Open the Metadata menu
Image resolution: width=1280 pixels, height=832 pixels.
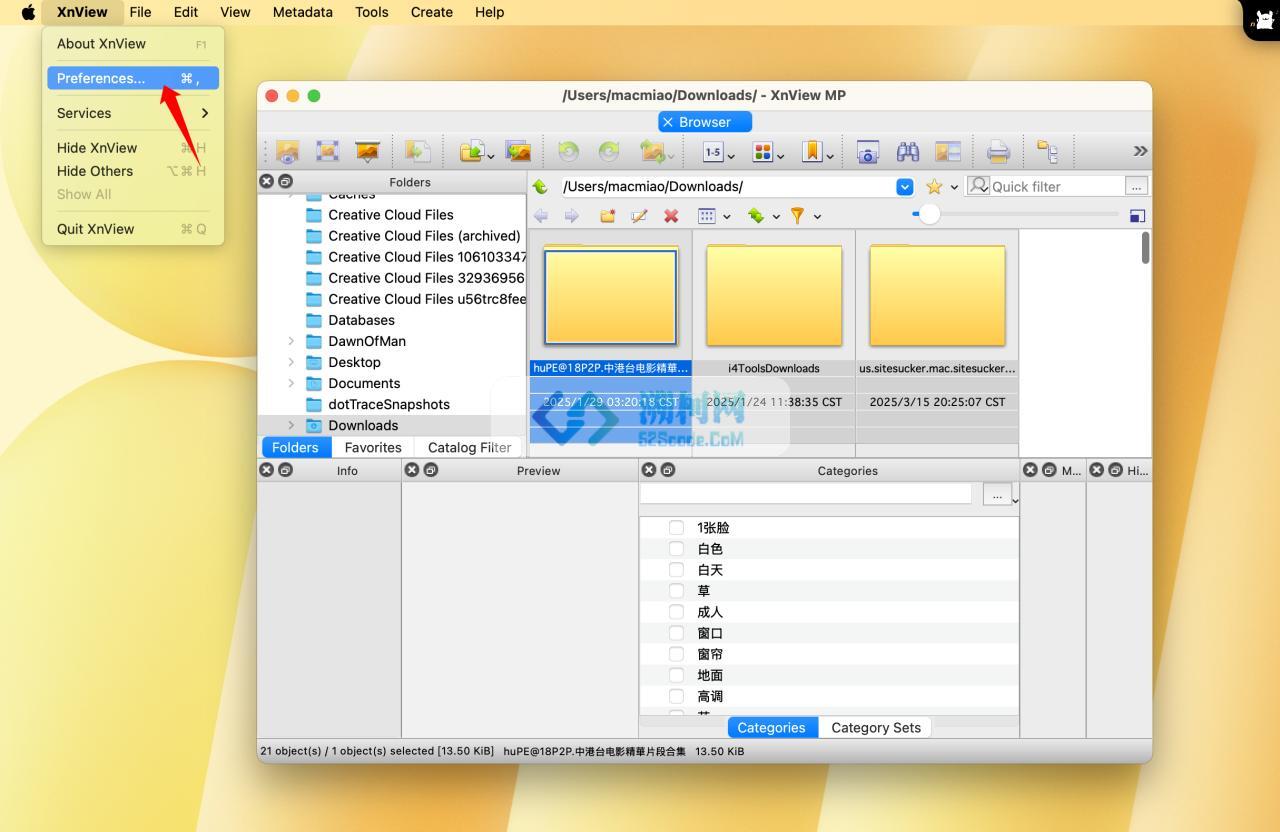302,12
